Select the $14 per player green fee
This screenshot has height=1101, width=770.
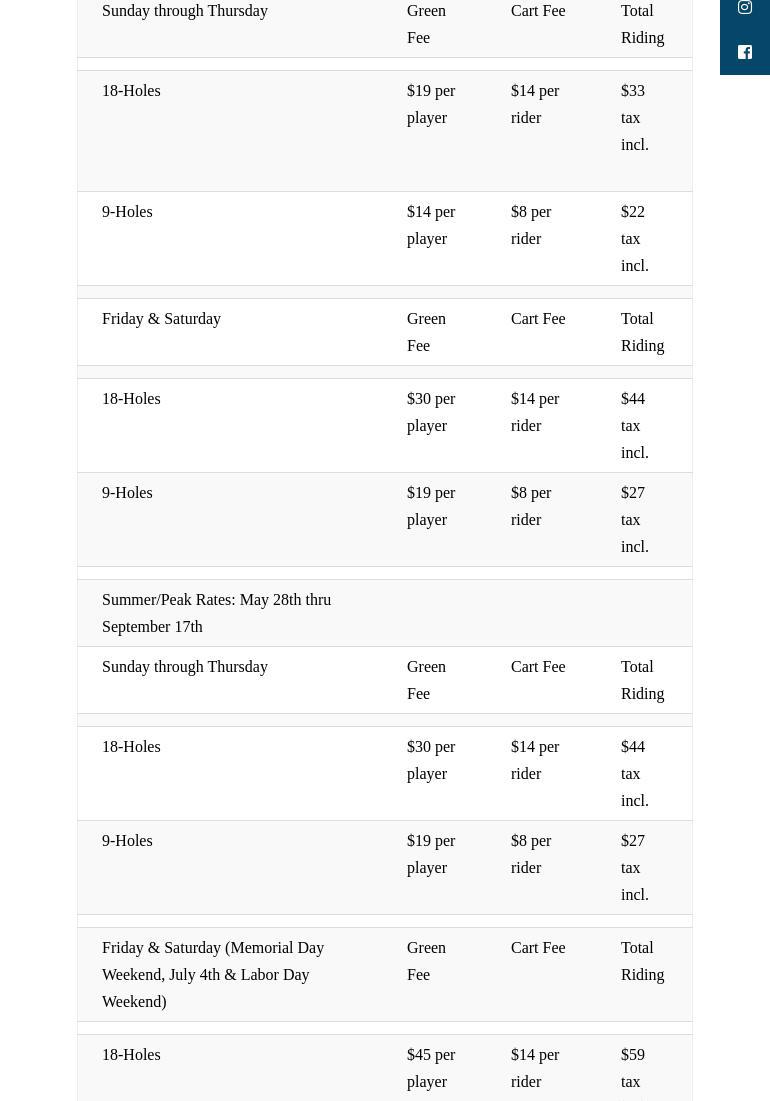tap(431, 225)
